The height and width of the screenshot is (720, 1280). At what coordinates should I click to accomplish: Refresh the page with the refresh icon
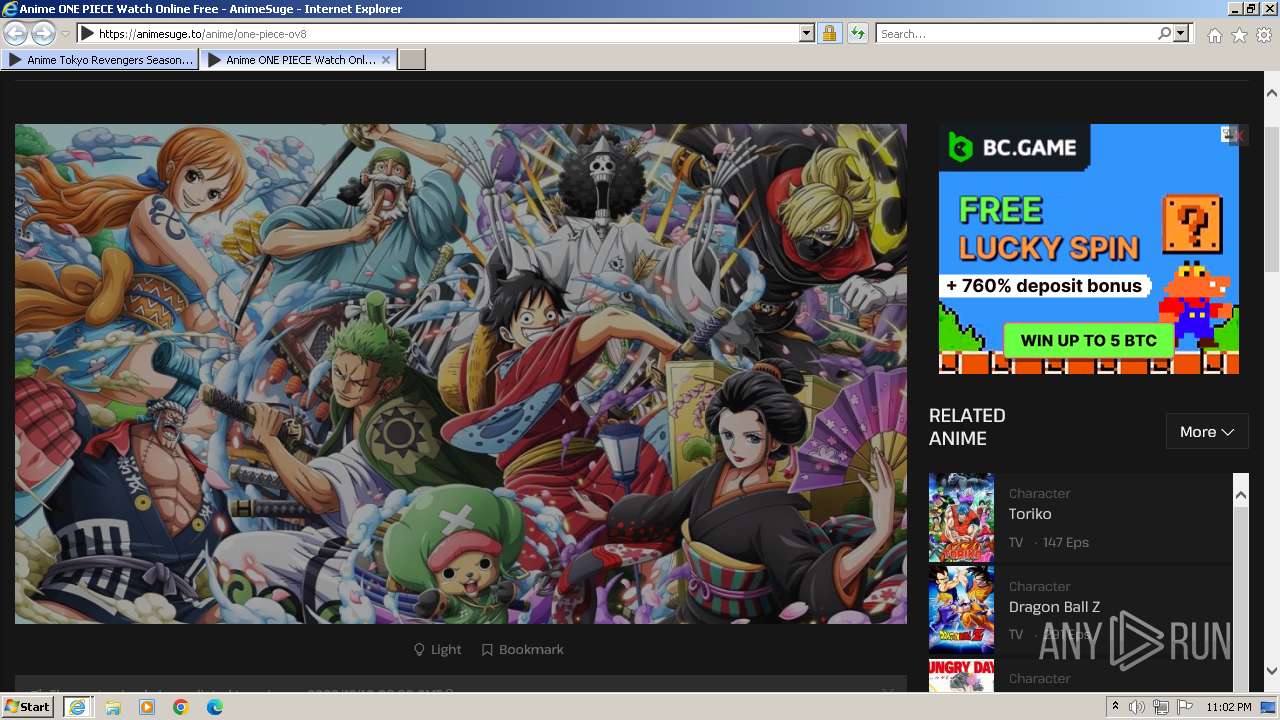tap(857, 34)
